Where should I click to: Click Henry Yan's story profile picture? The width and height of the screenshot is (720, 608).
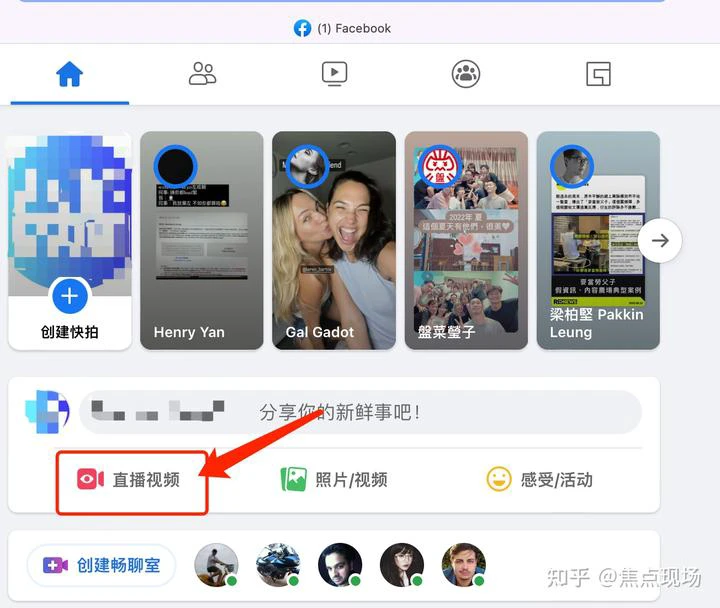pyautogui.click(x=176, y=167)
